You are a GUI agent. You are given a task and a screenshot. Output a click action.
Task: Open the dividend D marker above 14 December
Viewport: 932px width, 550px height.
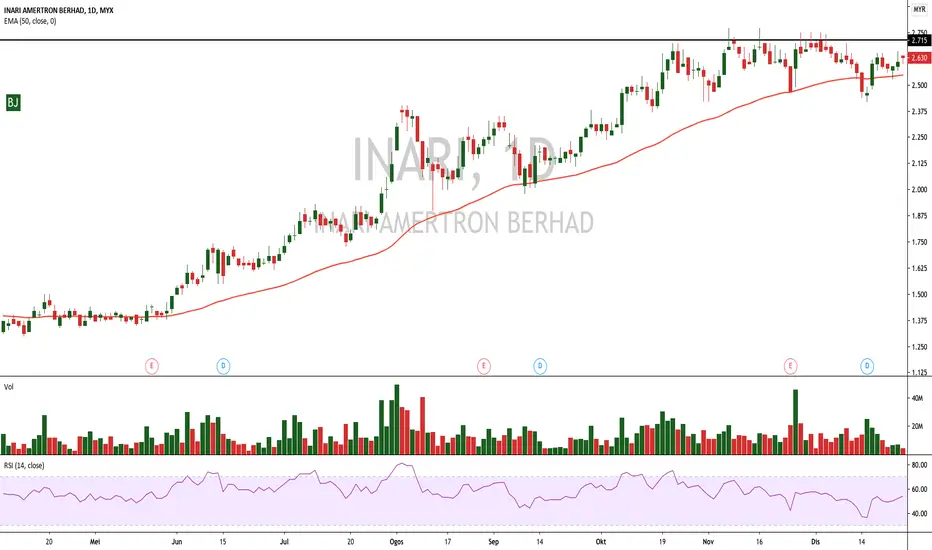[867, 366]
